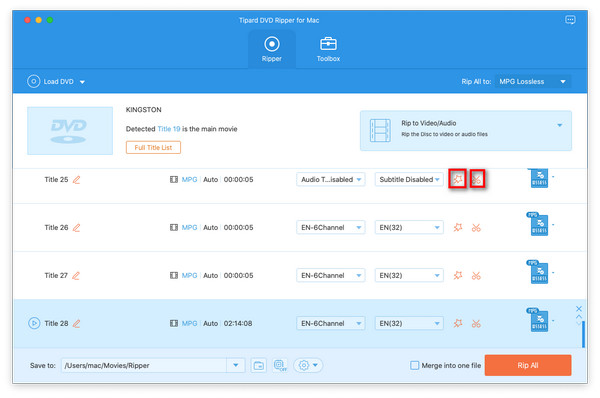Click the title list scrollbar

click(583, 334)
